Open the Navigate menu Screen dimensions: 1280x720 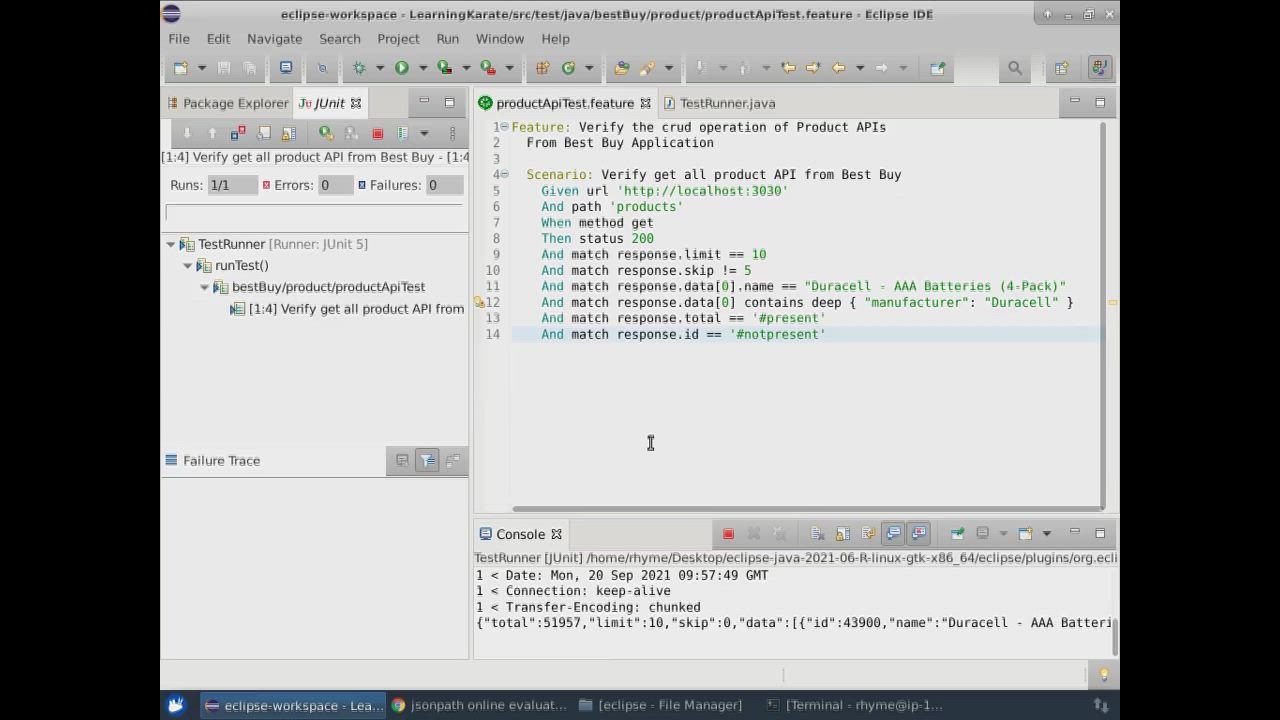pos(274,38)
